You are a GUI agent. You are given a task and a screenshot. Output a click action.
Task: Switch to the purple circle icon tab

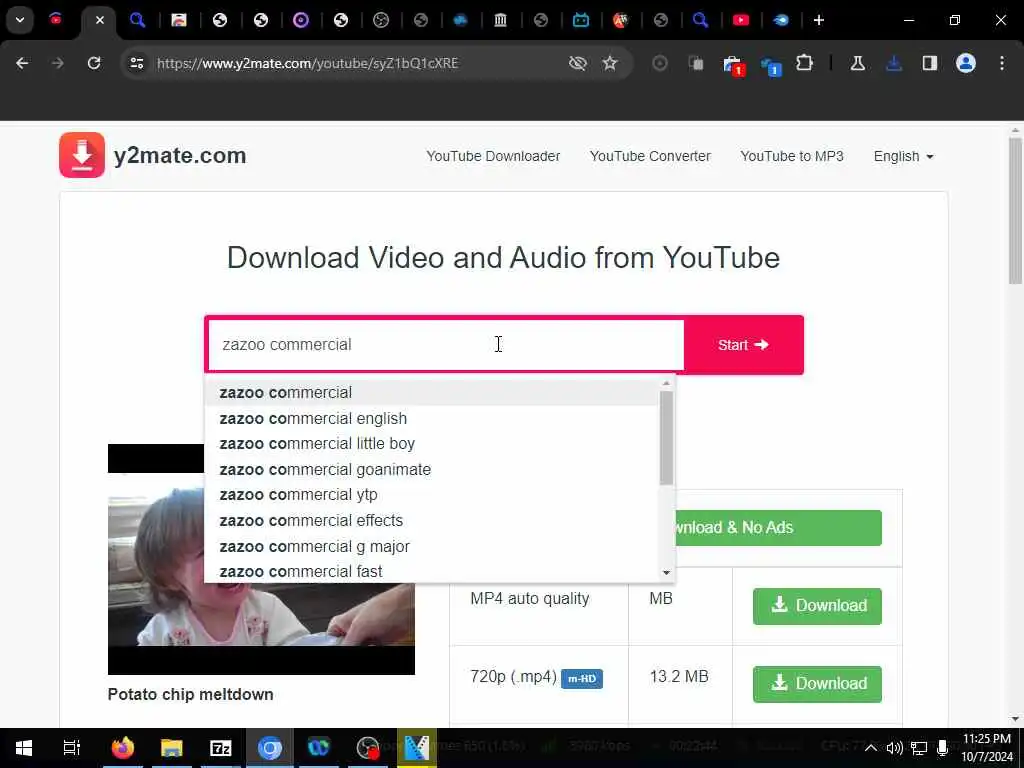(x=300, y=20)
